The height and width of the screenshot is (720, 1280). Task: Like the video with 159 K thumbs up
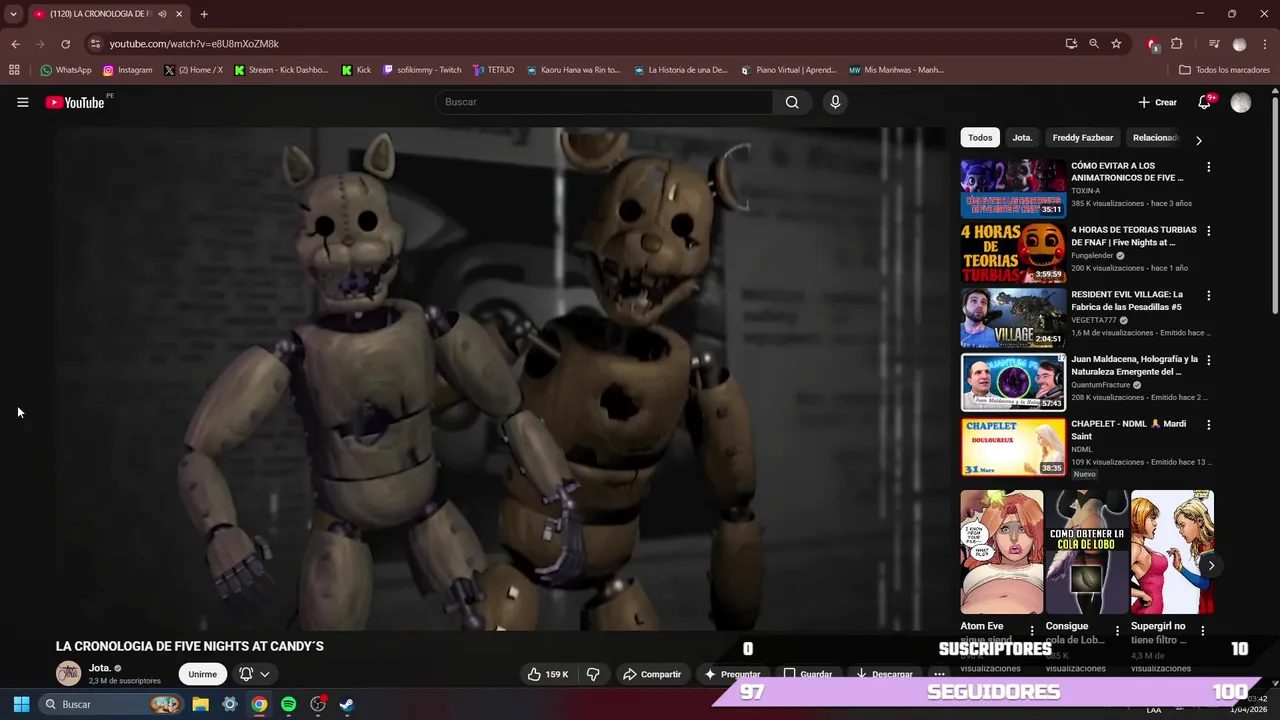click(x=548, y=674)
